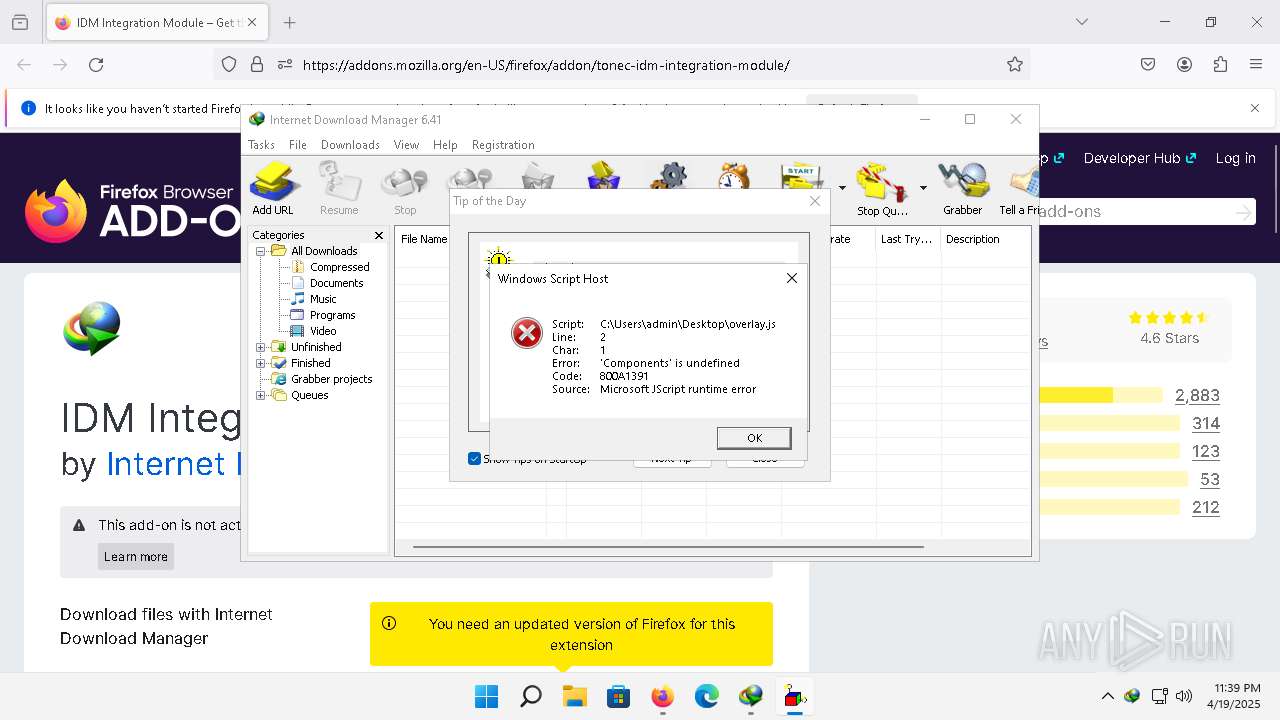The height and width of the screenshot is (720, 1280).
Task: Open a new Firefox tab
Action: (290, 22)
